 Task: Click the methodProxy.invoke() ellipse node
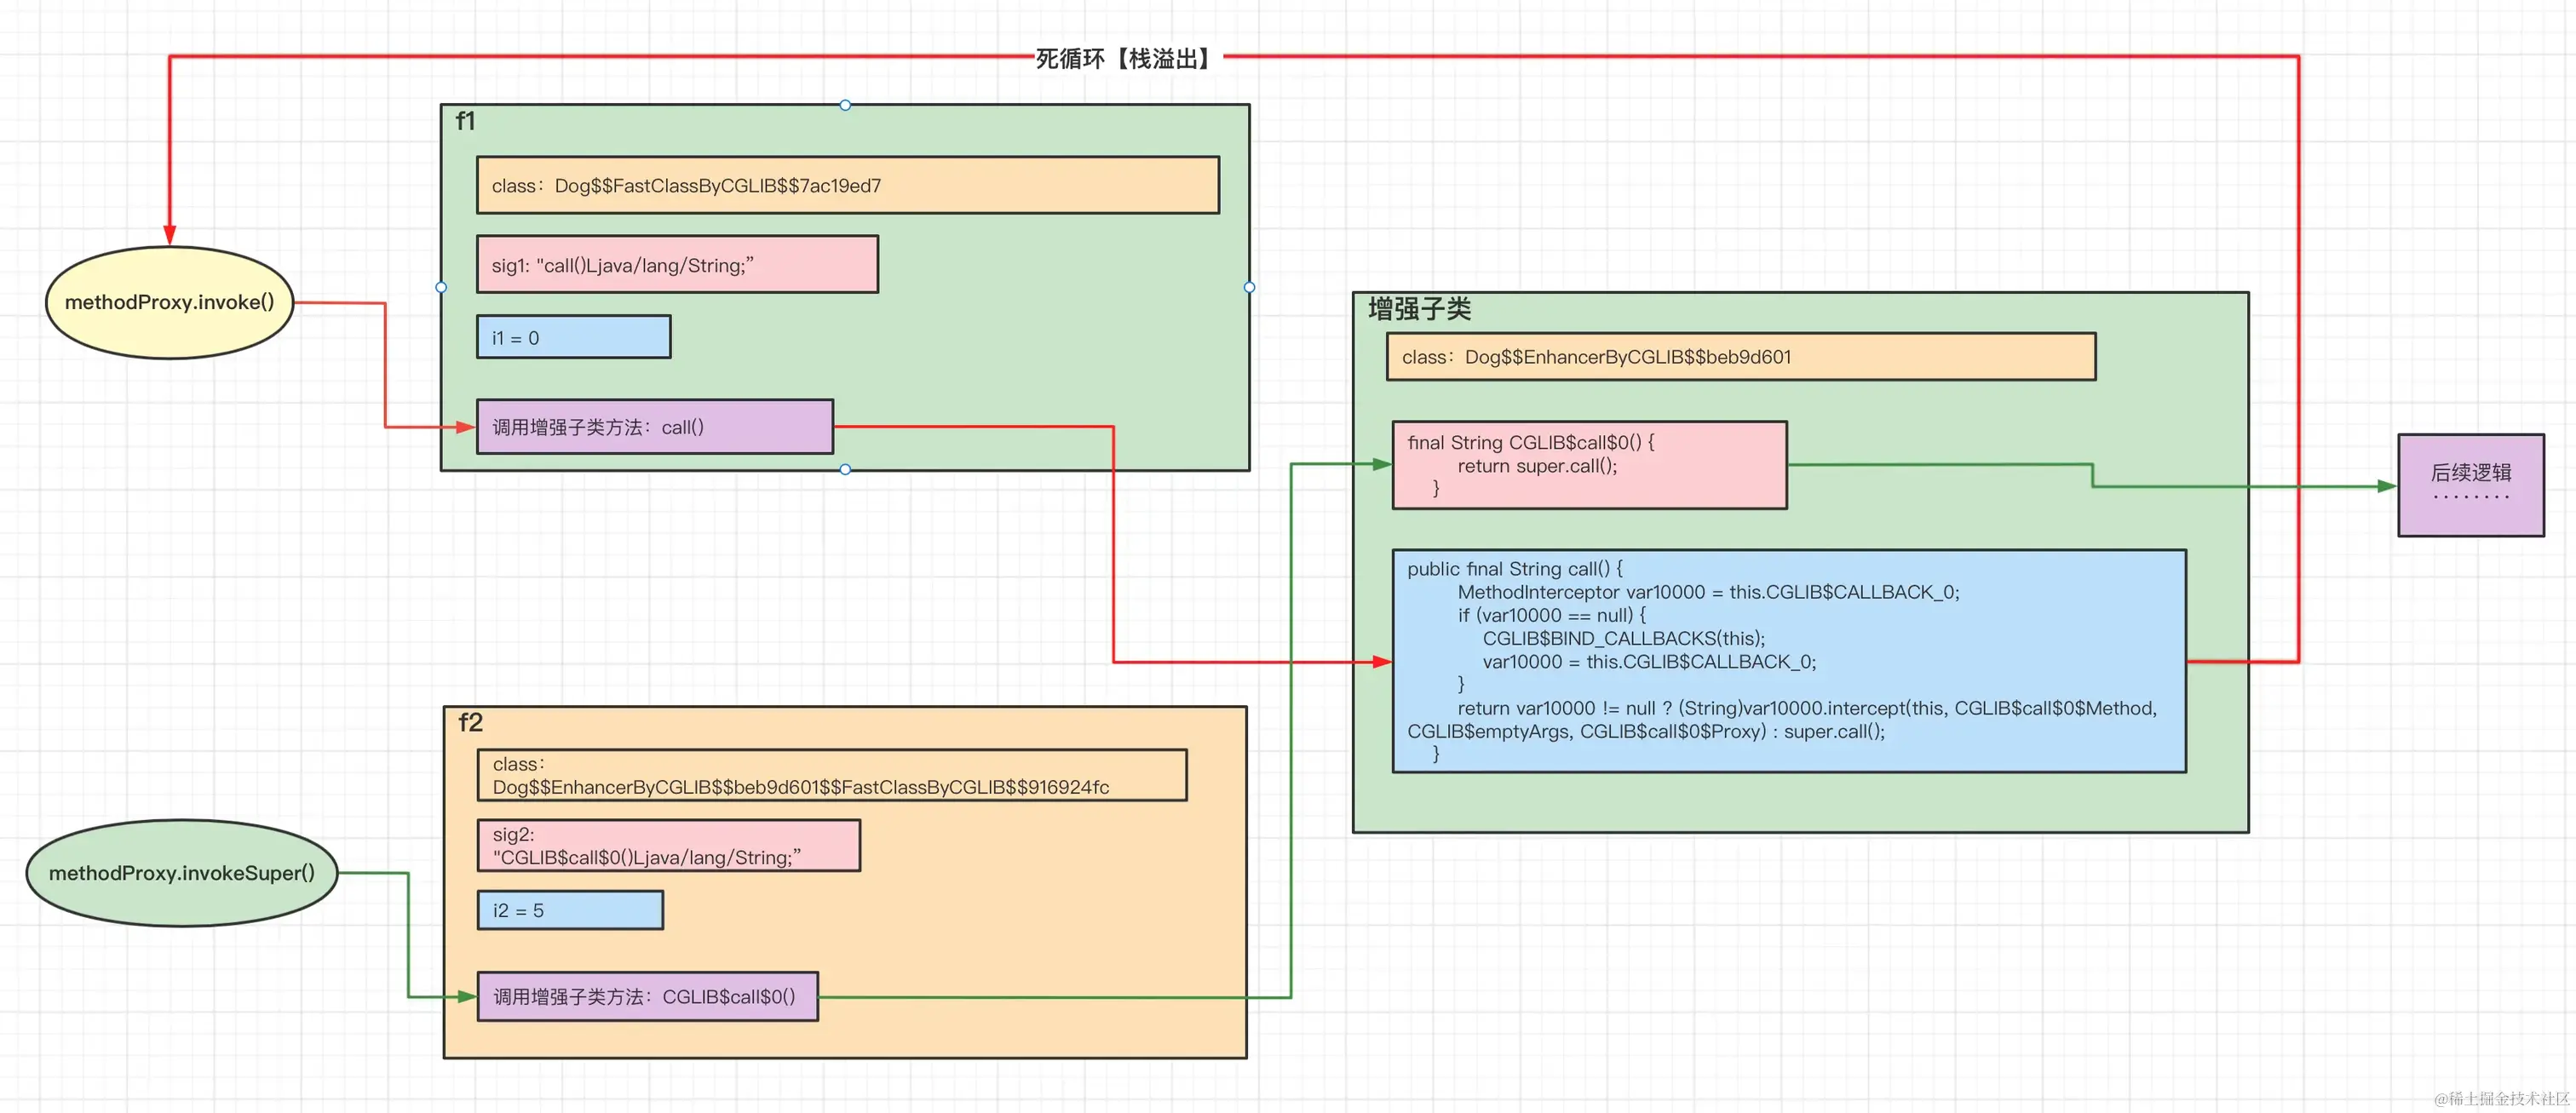[x=169, y=302]
